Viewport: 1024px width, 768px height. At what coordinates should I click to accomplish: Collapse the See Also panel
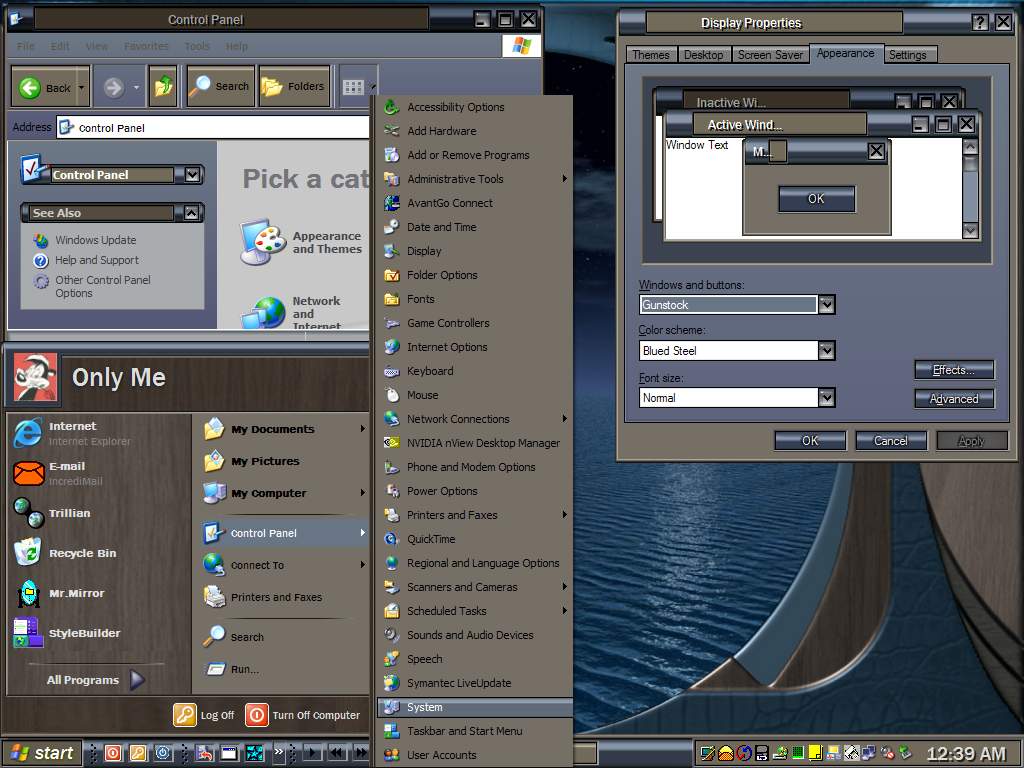191,213
